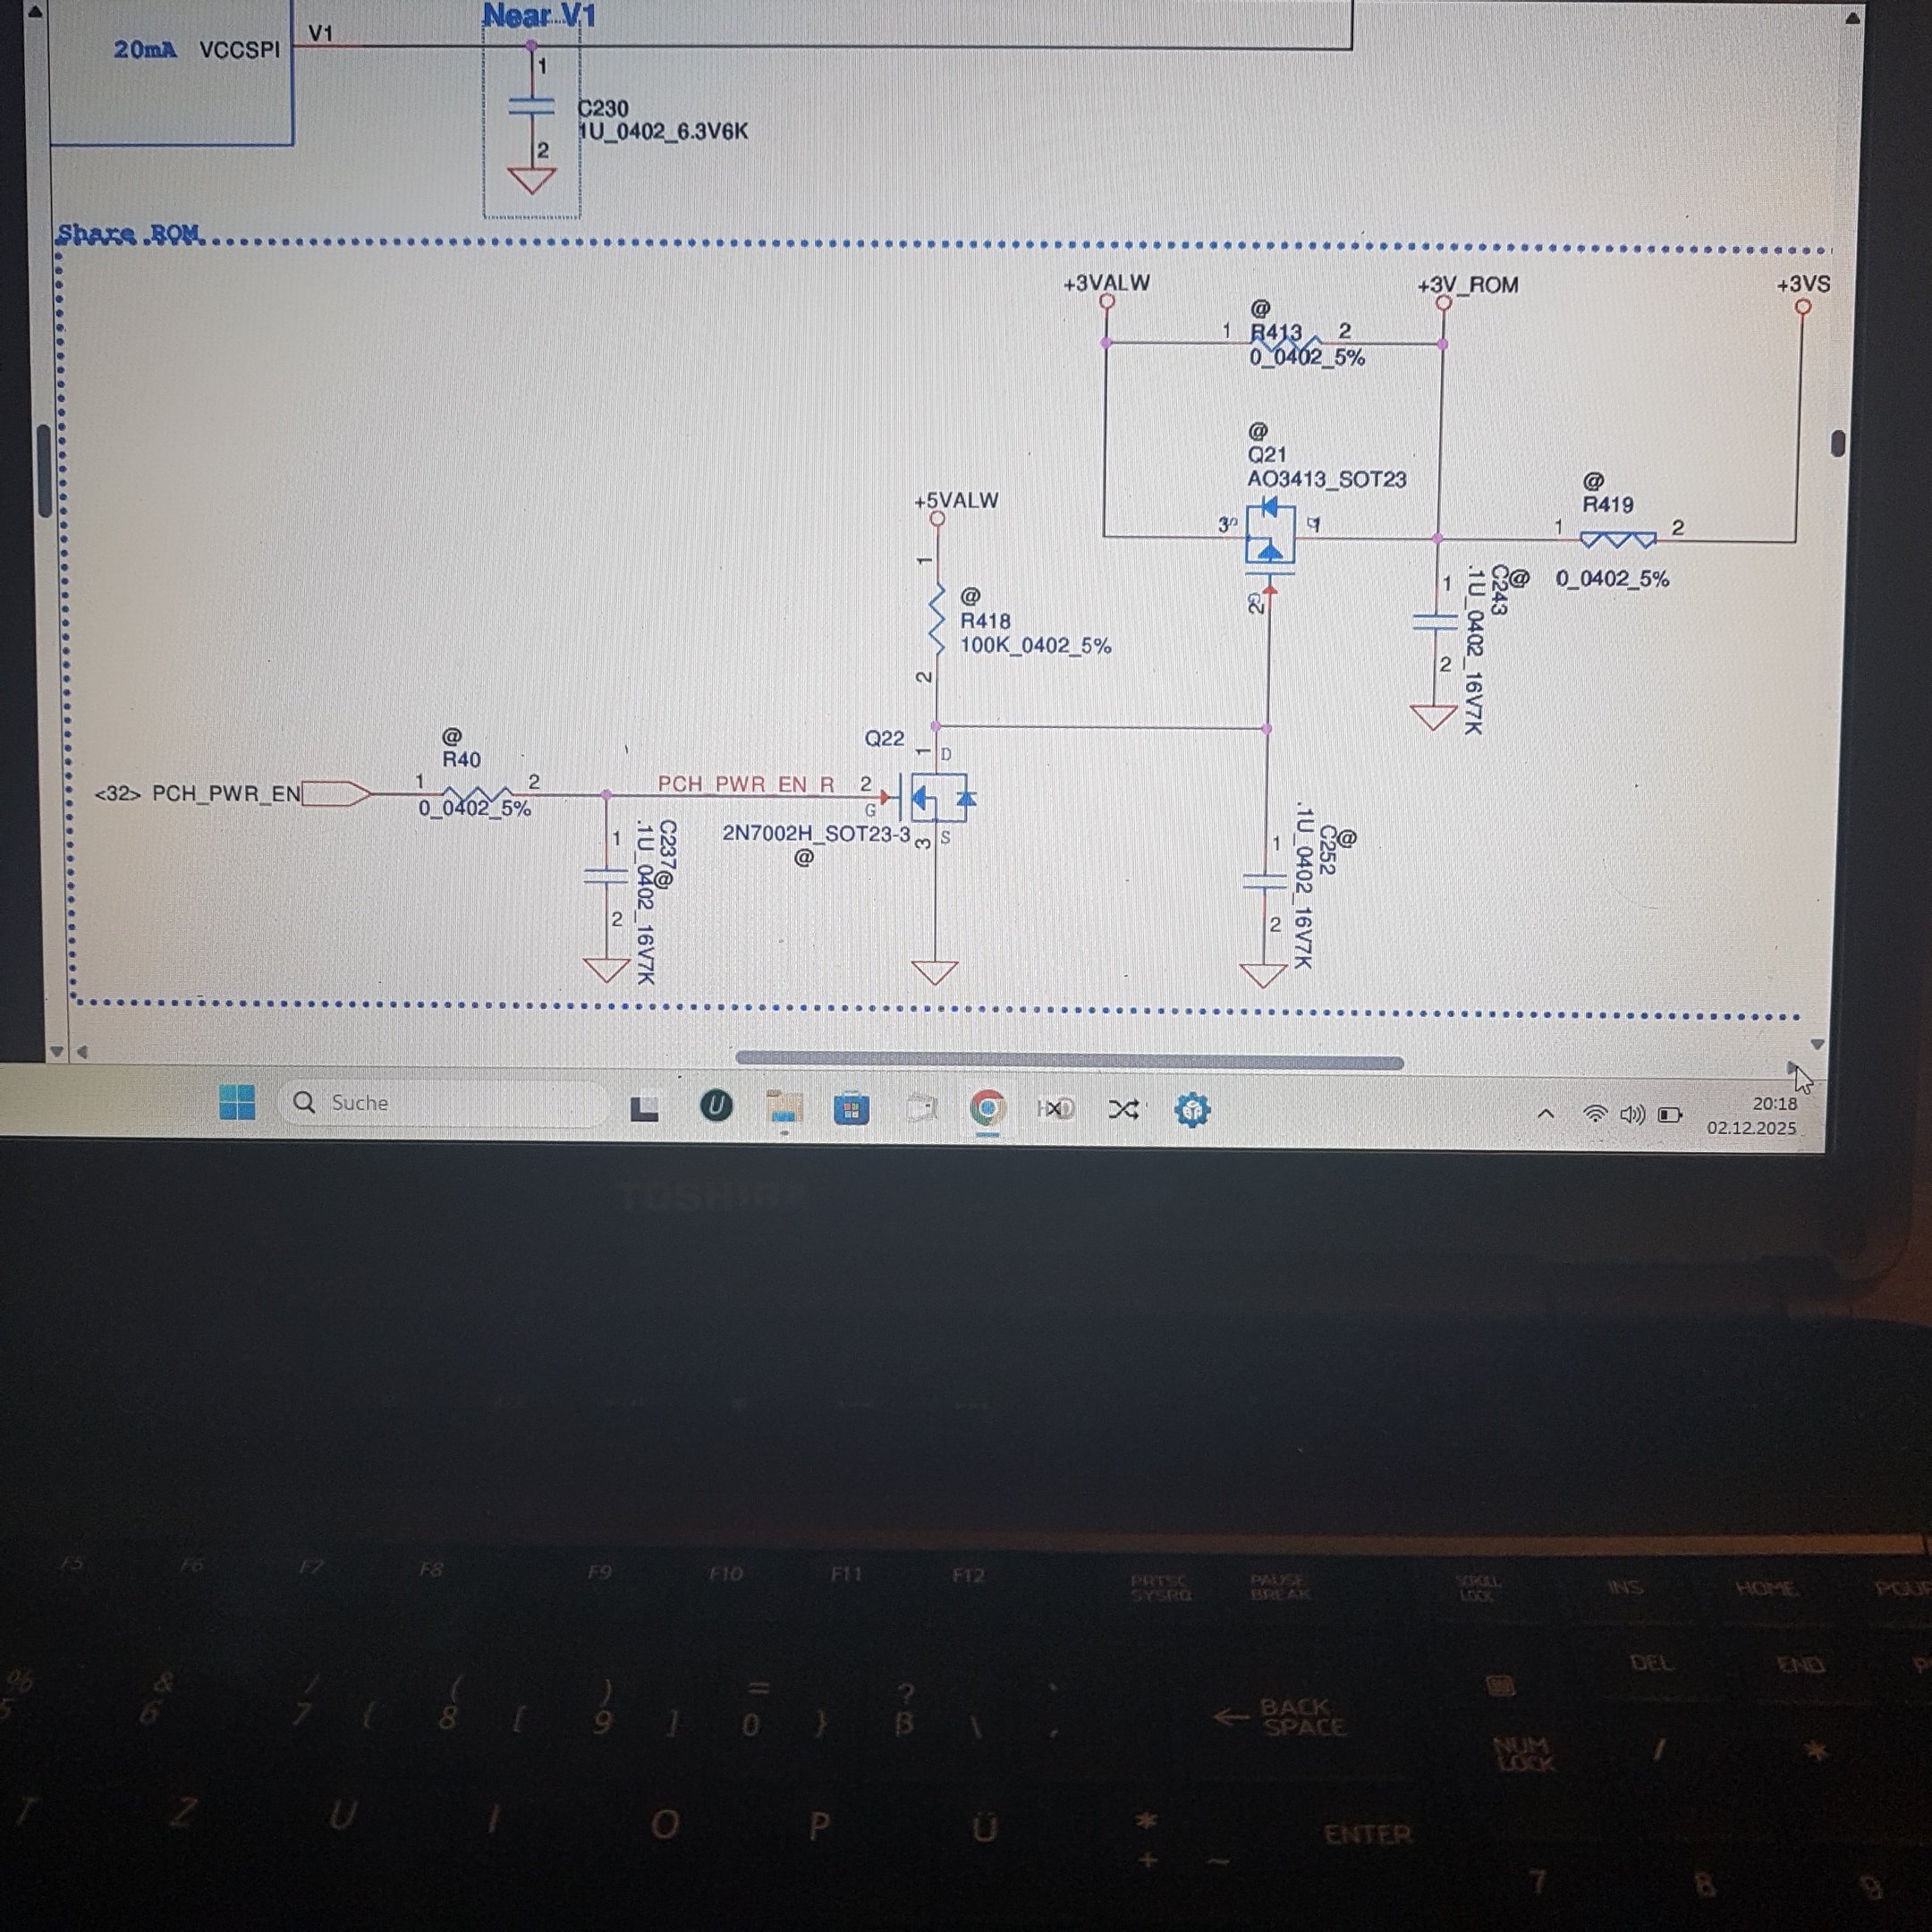Open the HxD hex editor icon
The height and width of the screenshot is (1932, 1932).
pos(1055,1109)
